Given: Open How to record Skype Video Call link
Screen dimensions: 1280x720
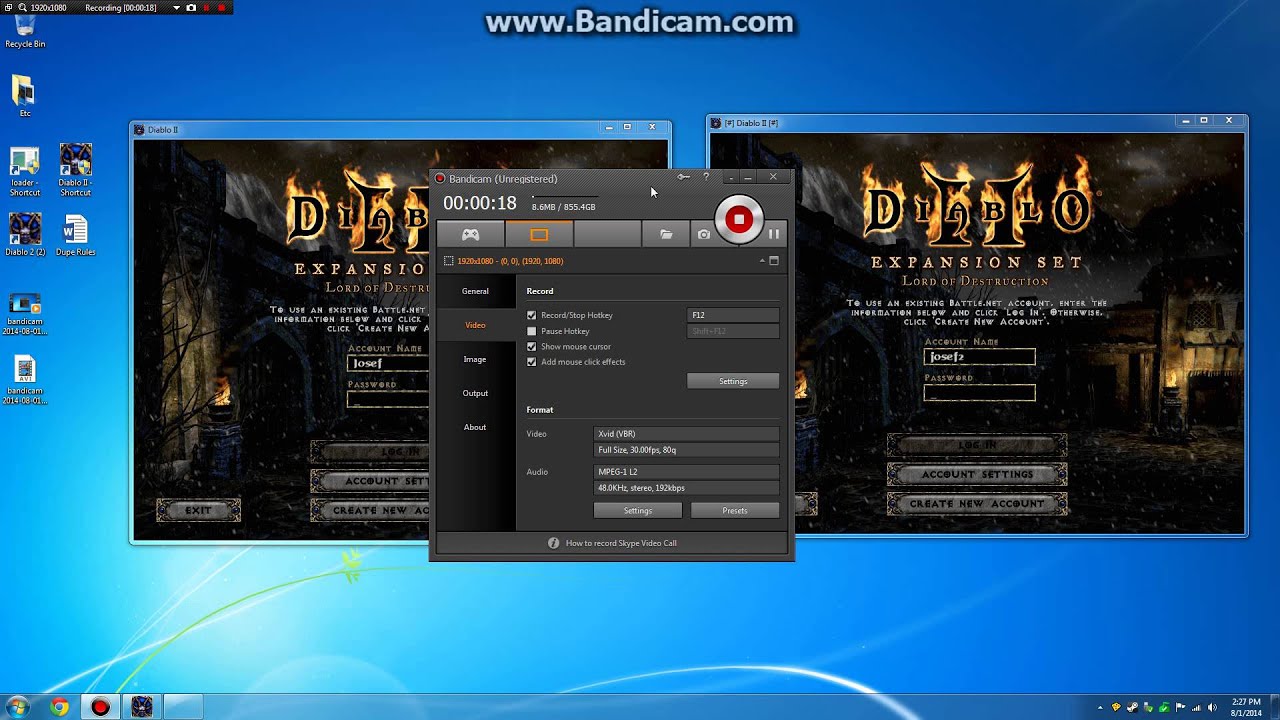Looking at the screenshot, I should pyautogui.click(x=621, y=543).
